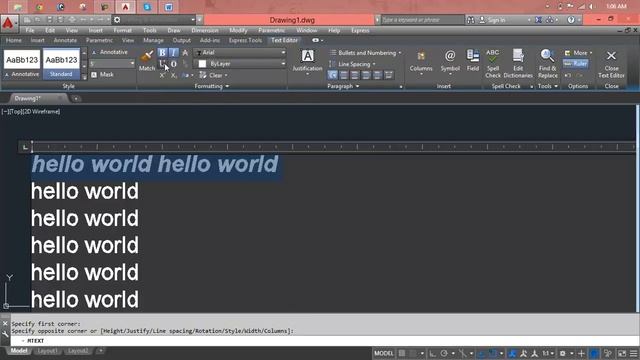Toggle Polar Tracking in status bar
The width and height of the screenshot is (640, 360).
point(444,353)
